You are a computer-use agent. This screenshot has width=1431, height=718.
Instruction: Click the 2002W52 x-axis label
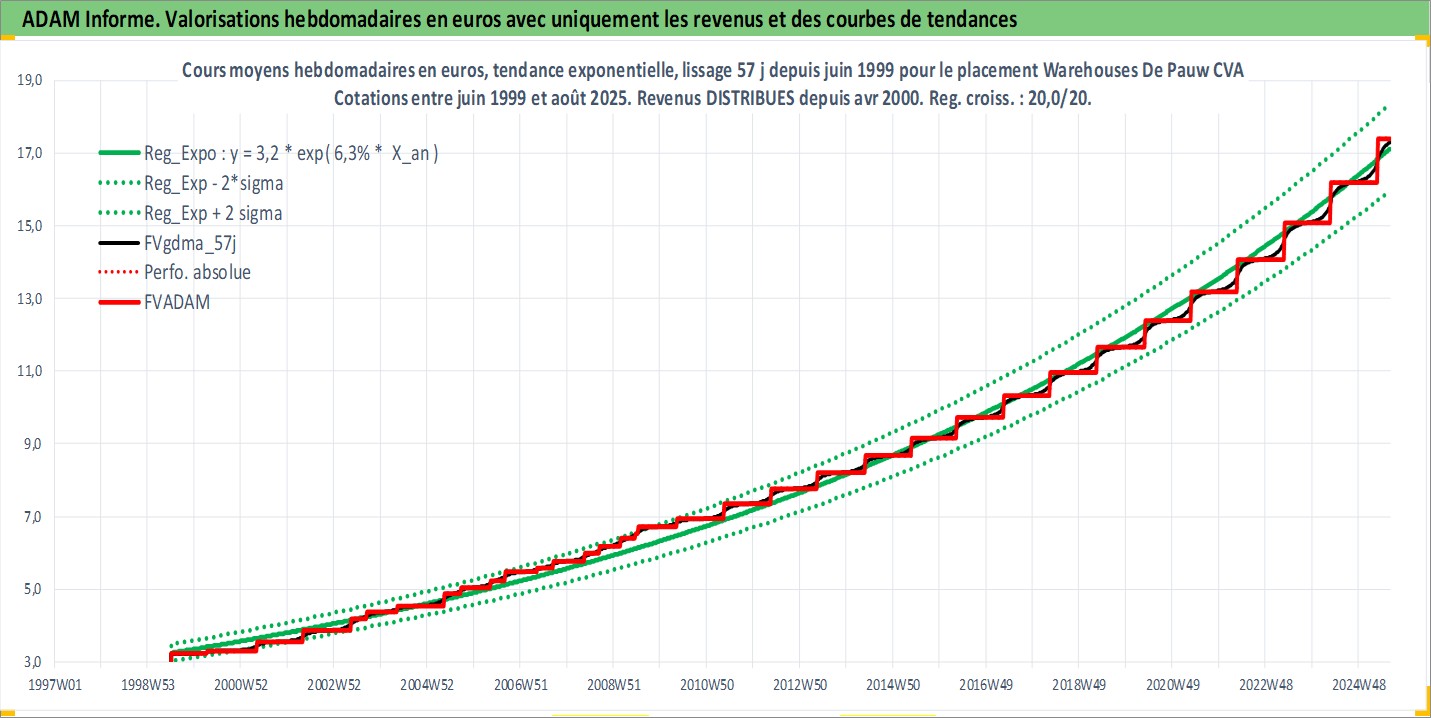tap(334, 685)
